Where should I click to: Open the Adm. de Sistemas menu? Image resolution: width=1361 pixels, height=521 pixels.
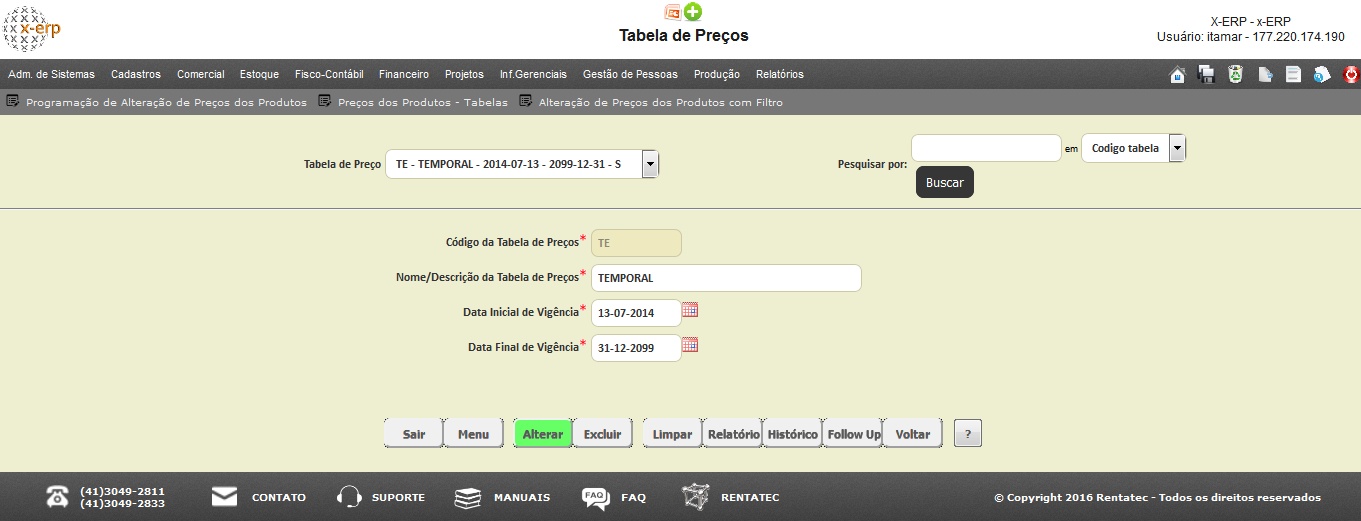[x=51, y=75]
